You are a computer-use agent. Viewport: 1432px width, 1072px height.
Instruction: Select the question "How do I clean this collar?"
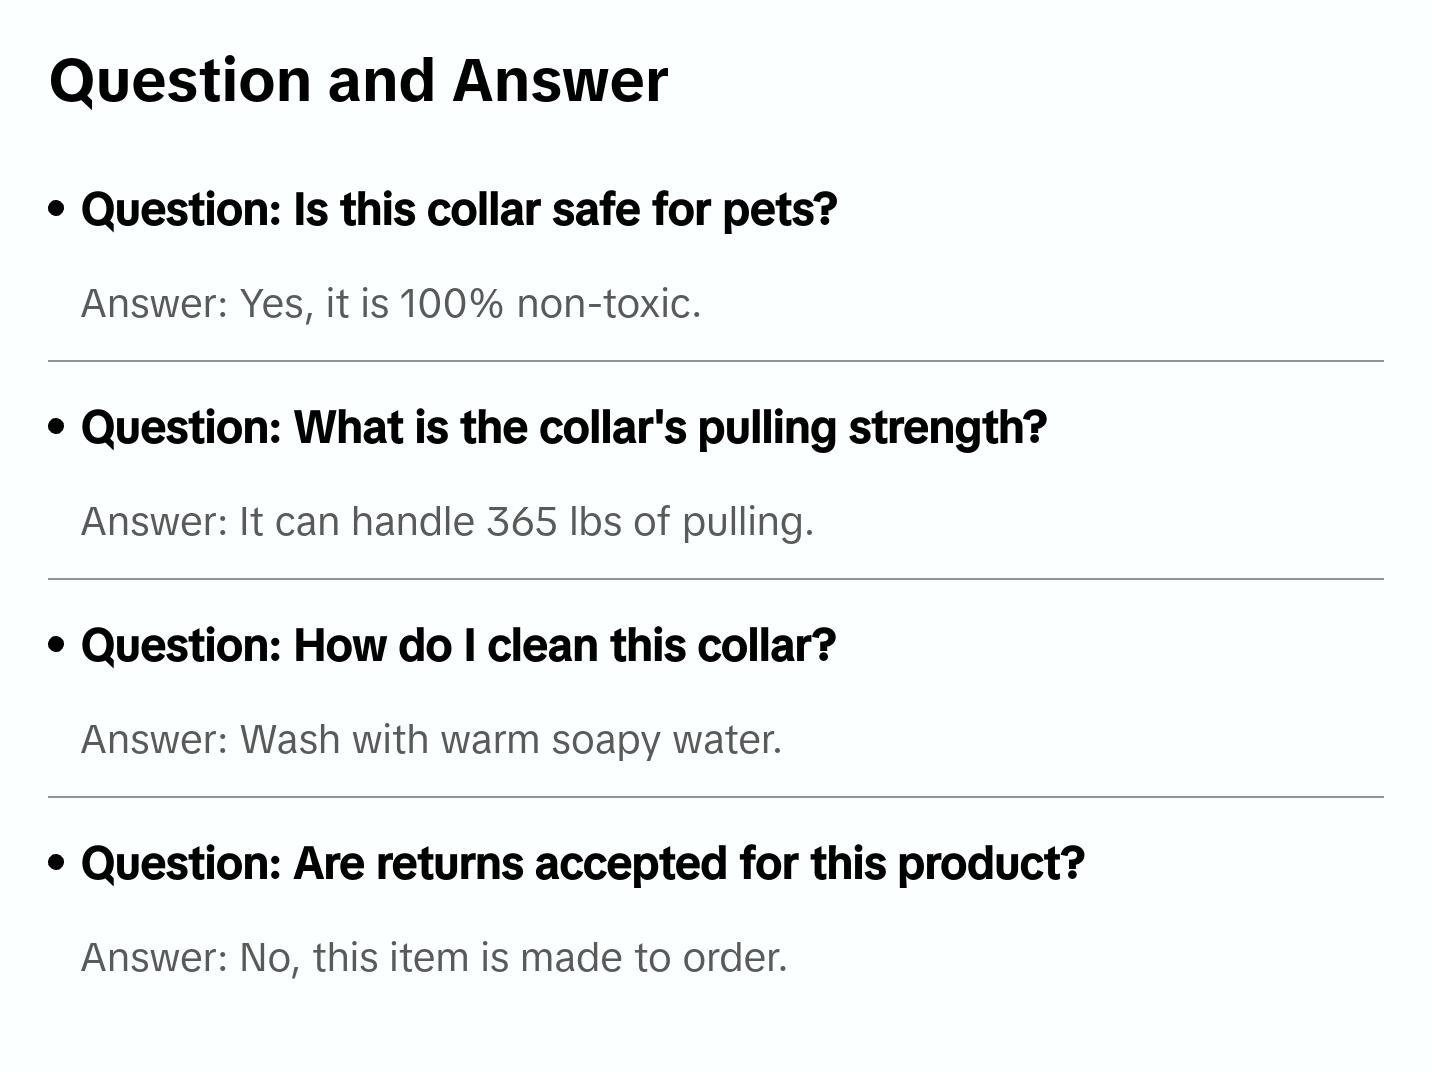[x=458, y=646]
